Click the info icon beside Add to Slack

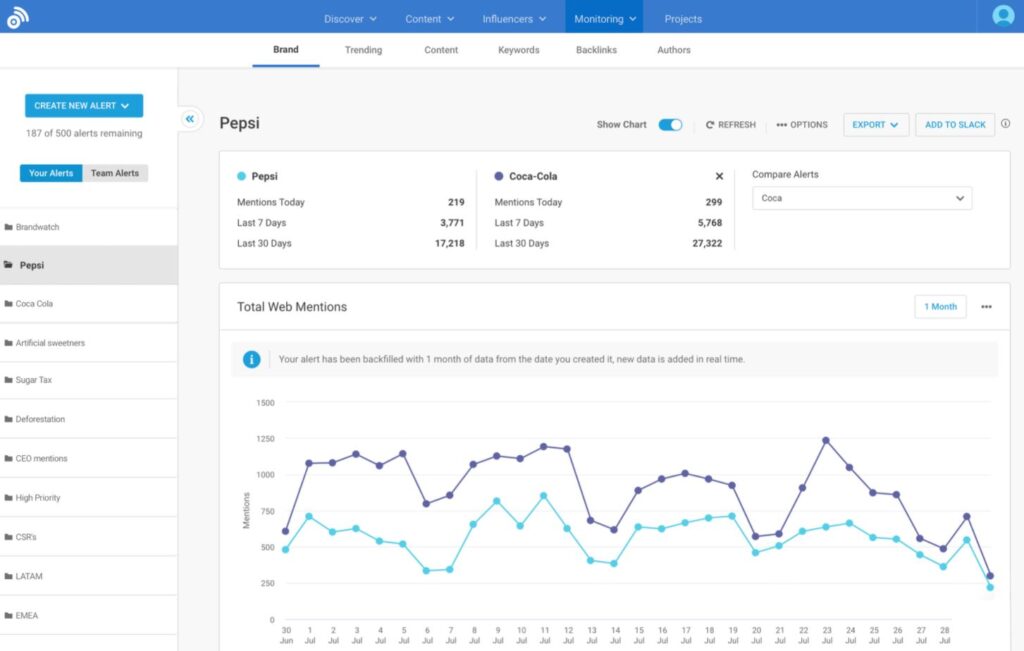point(1004,124)
